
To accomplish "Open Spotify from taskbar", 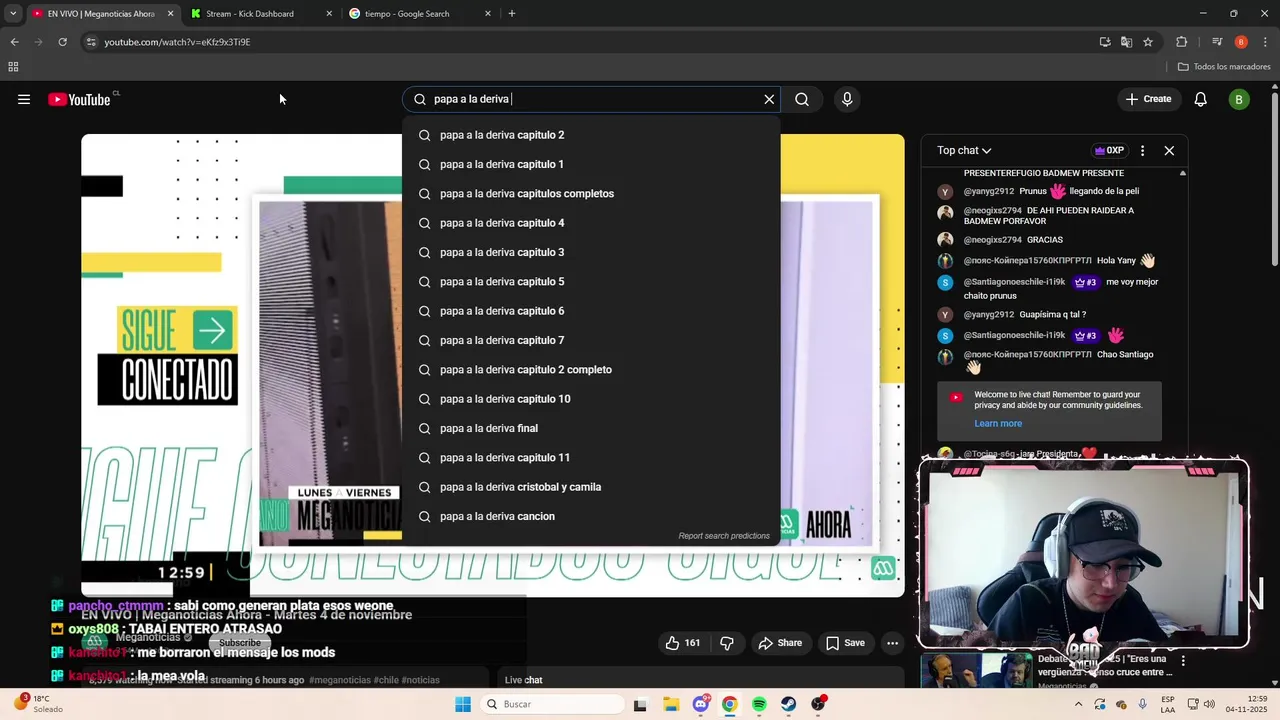I will (x=759, y=704).
